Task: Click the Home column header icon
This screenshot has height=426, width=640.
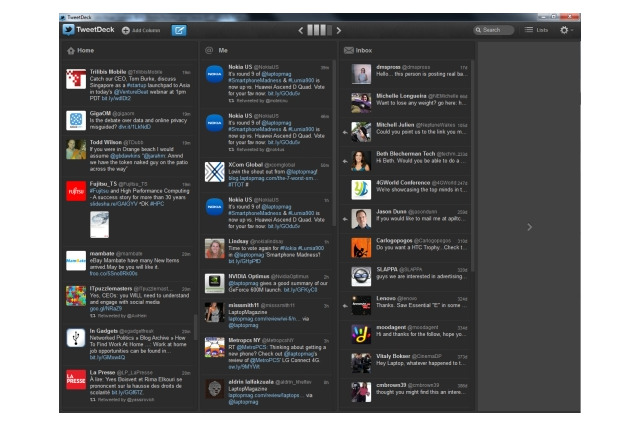Action: (71, 51)
